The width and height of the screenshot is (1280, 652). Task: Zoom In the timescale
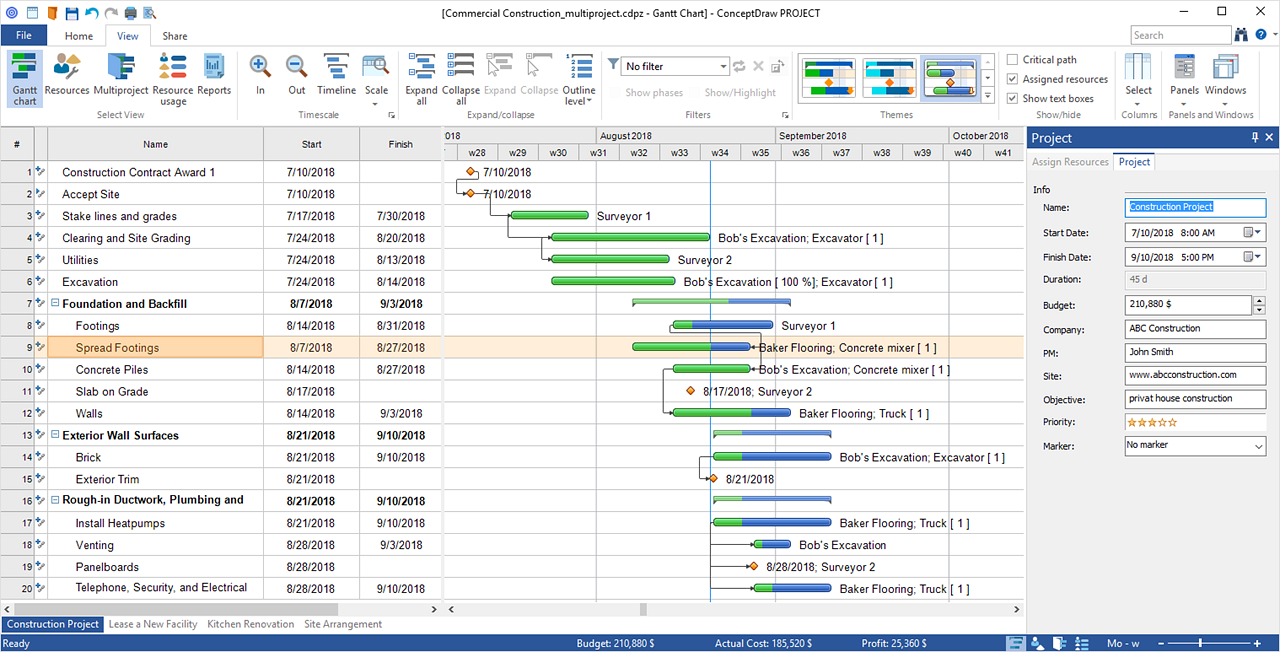(x=260, y=76)
